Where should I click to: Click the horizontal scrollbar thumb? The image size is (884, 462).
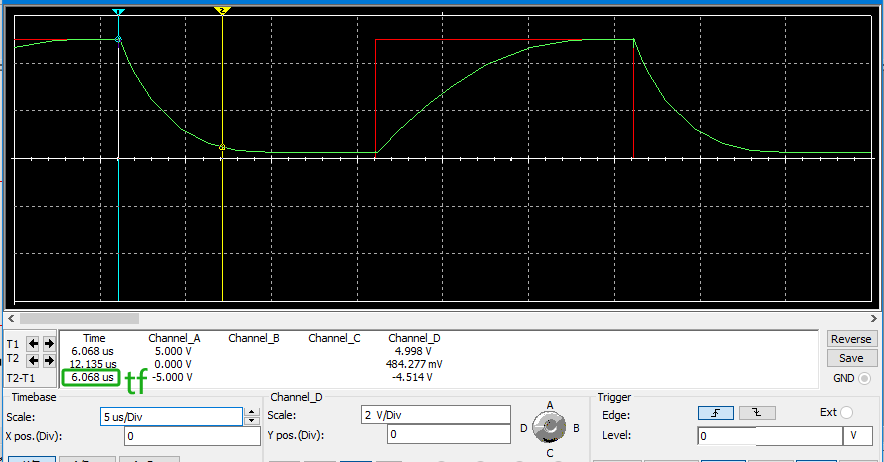pos(79,319)
